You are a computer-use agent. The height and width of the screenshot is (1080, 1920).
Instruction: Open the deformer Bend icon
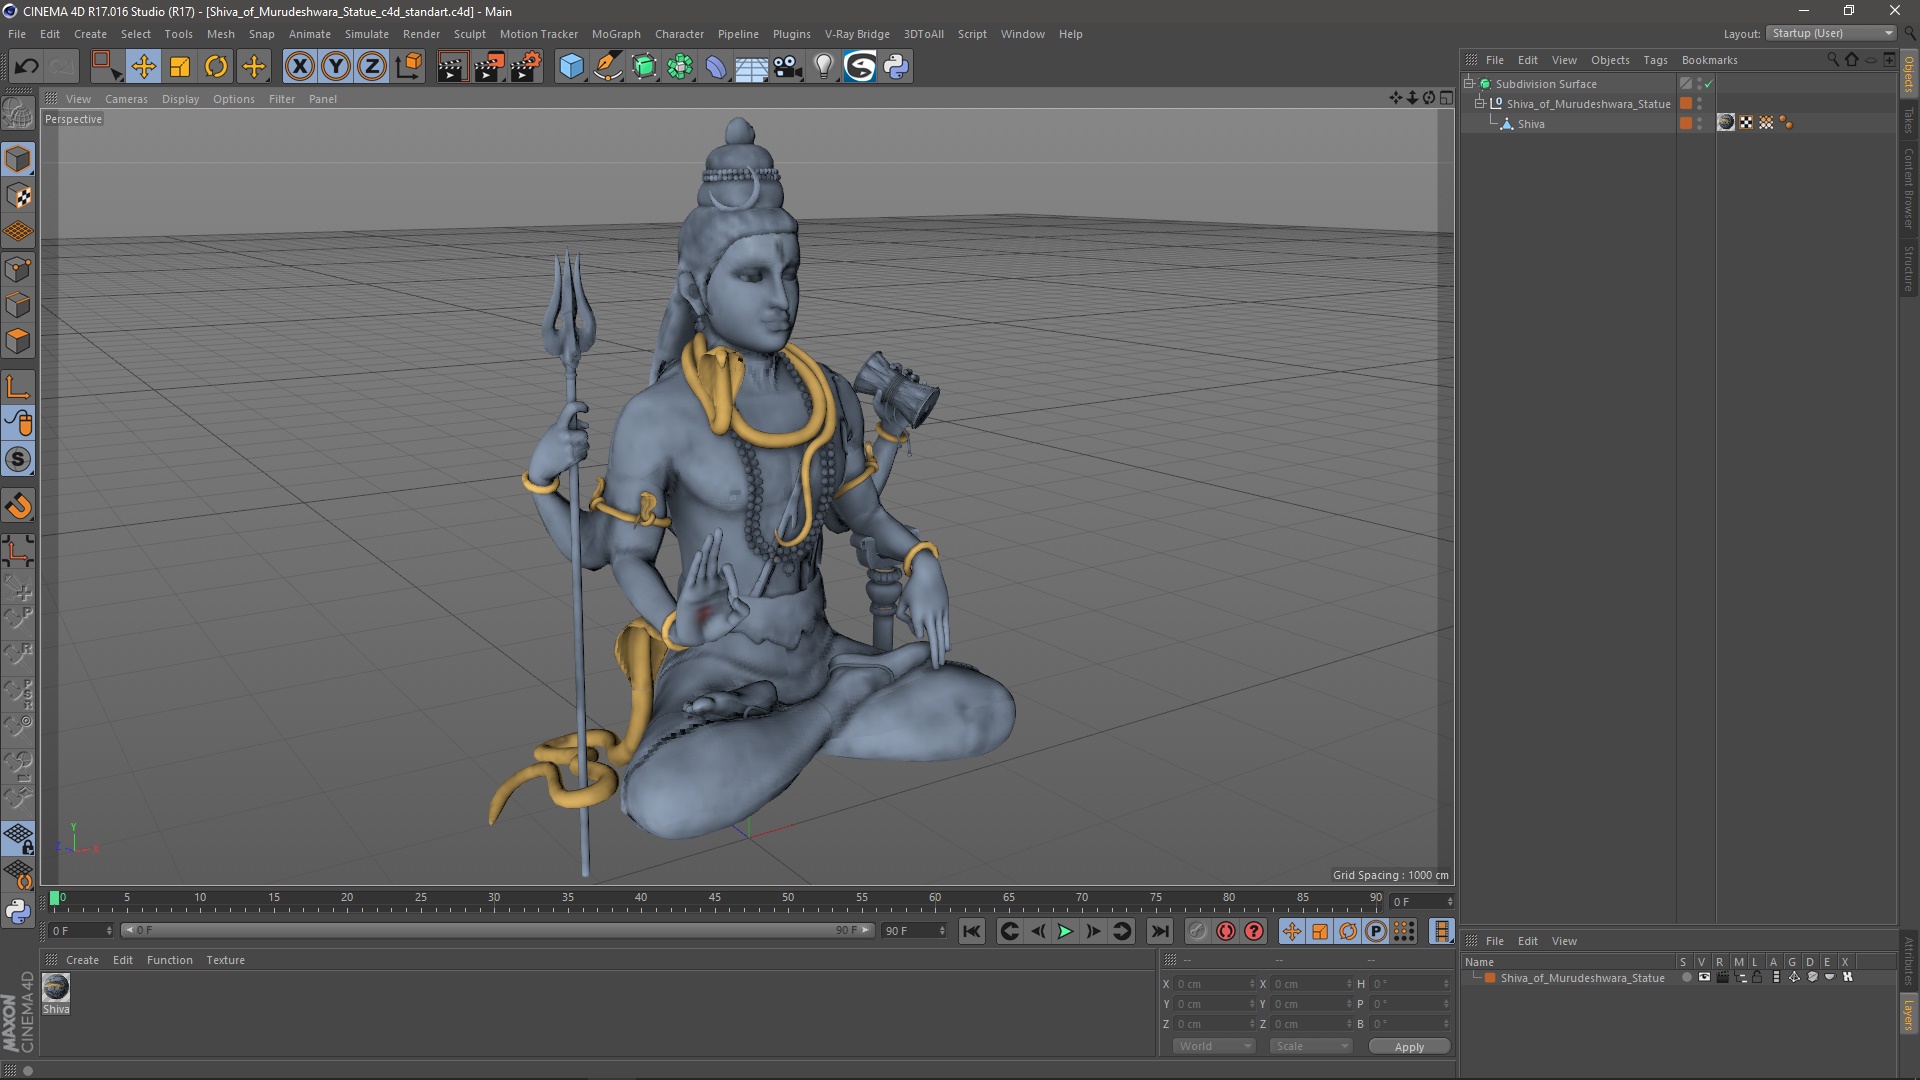pos(716,66)
